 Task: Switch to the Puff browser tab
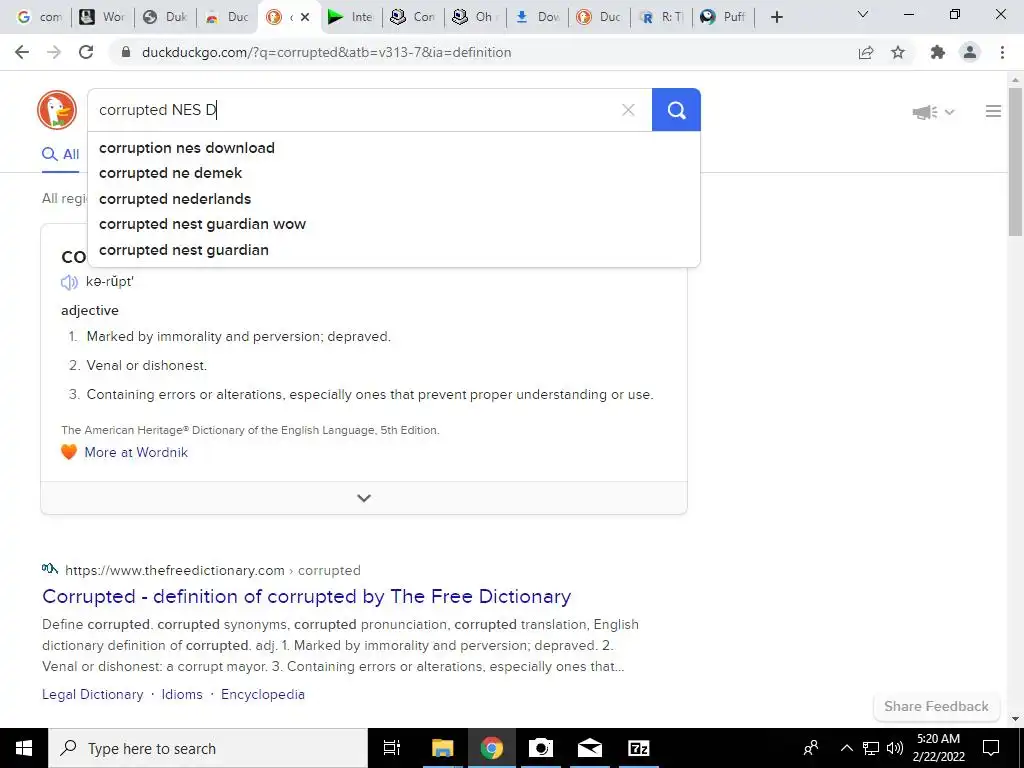(724, 17)
